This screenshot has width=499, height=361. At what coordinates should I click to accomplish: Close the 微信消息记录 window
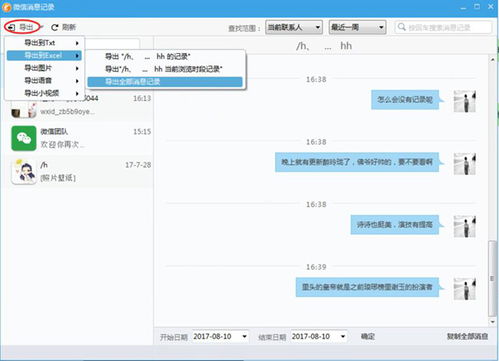(x=491, y=7)
